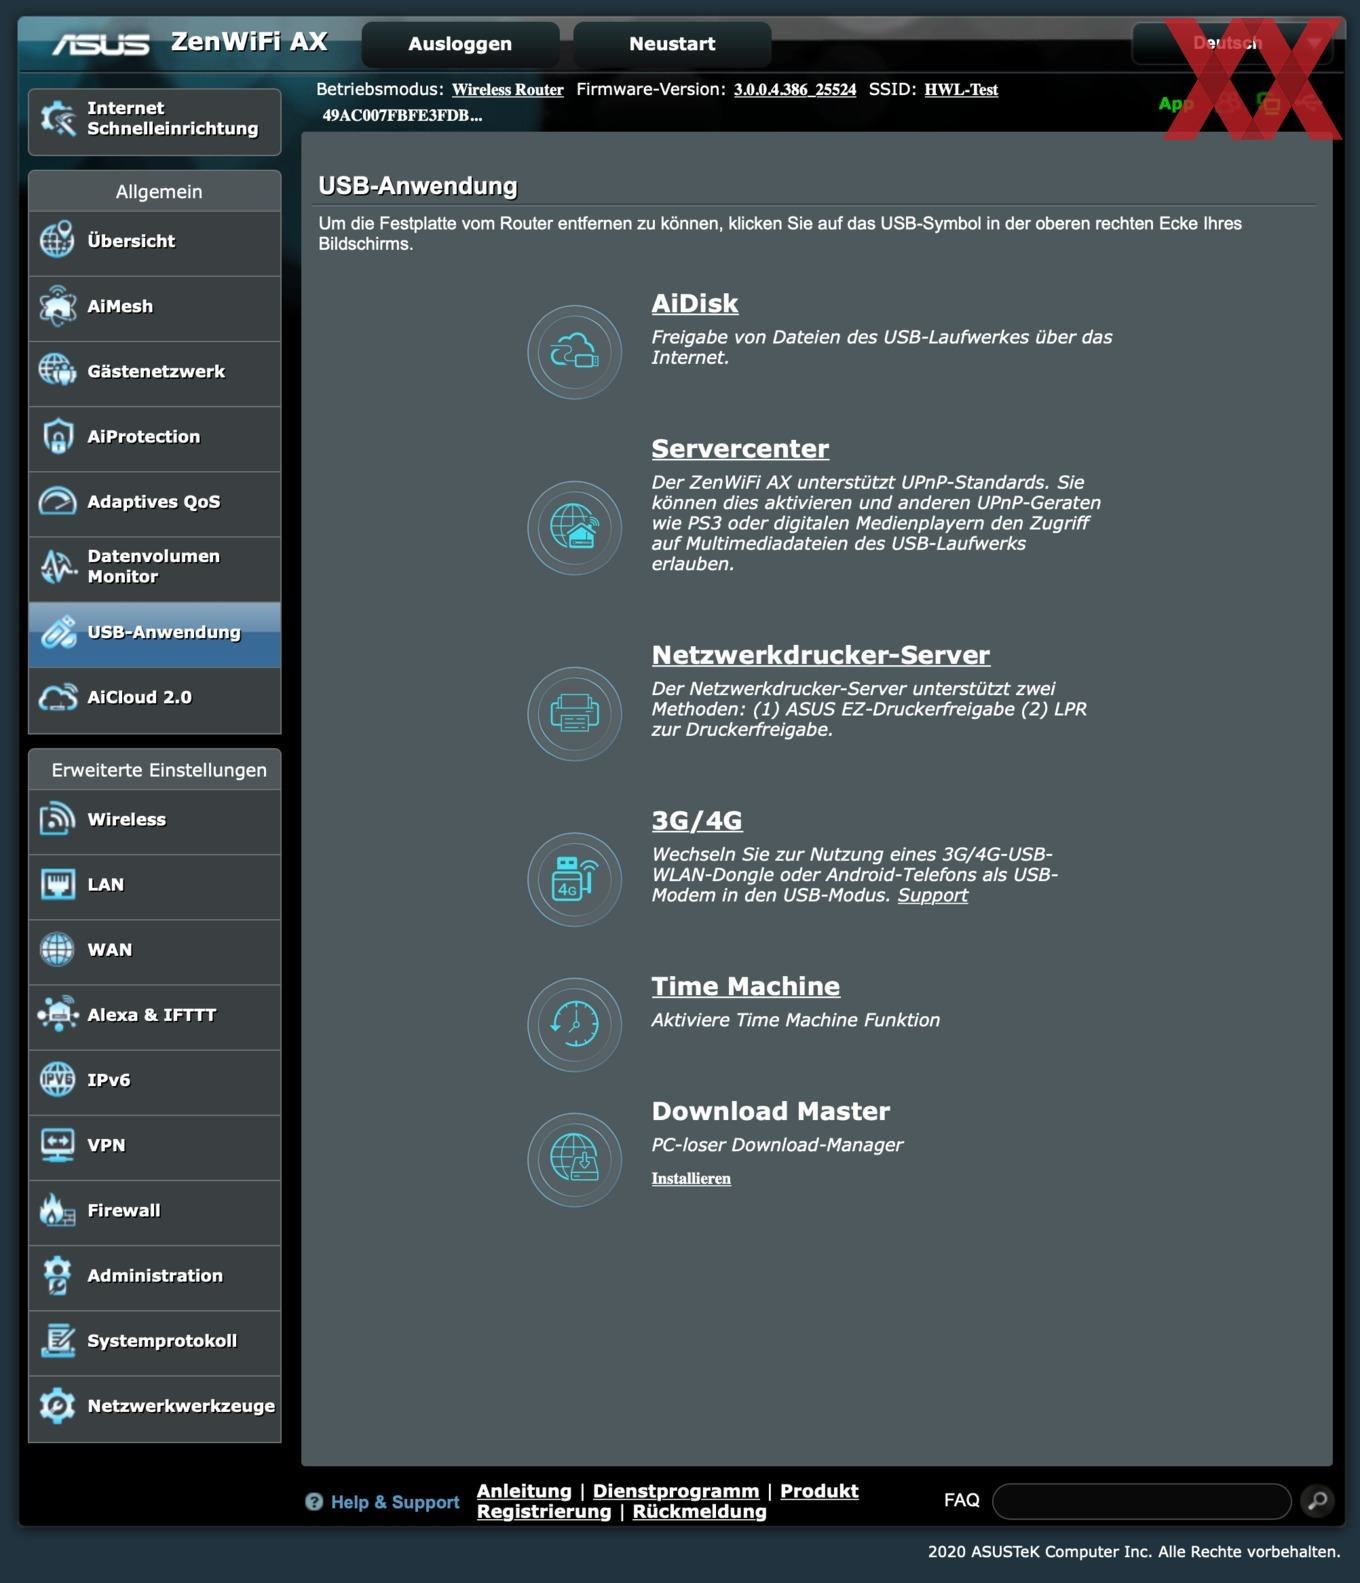1360x1583 pixels.
Task: Open Firewall flame icon
Action: coord(57,1210)
